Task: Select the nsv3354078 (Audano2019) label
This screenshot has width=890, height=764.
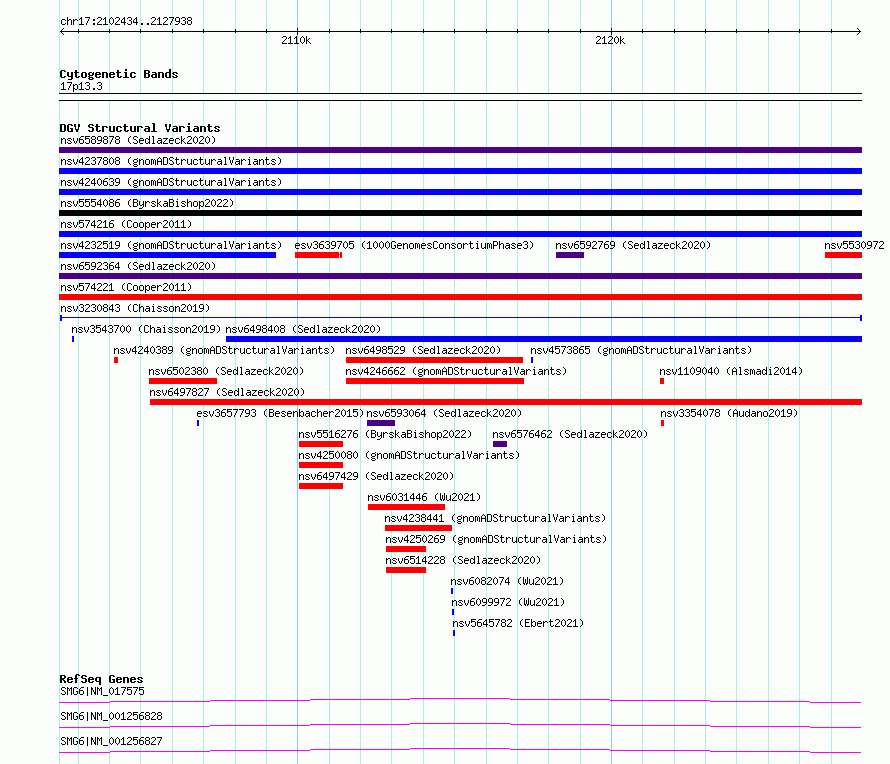Action: (x=729, y=413)
